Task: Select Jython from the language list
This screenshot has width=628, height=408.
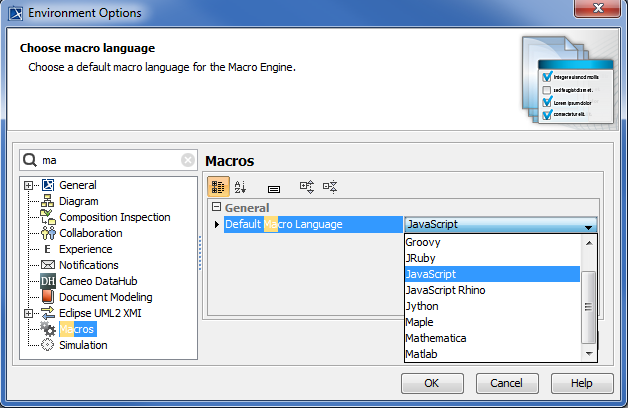Action: click(x=492, y=306)
